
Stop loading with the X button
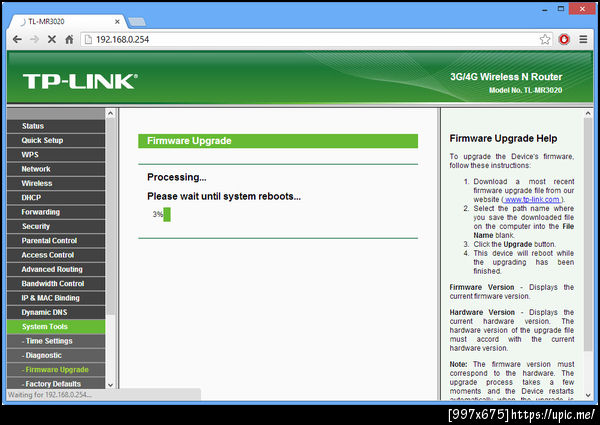pos(52,39)
